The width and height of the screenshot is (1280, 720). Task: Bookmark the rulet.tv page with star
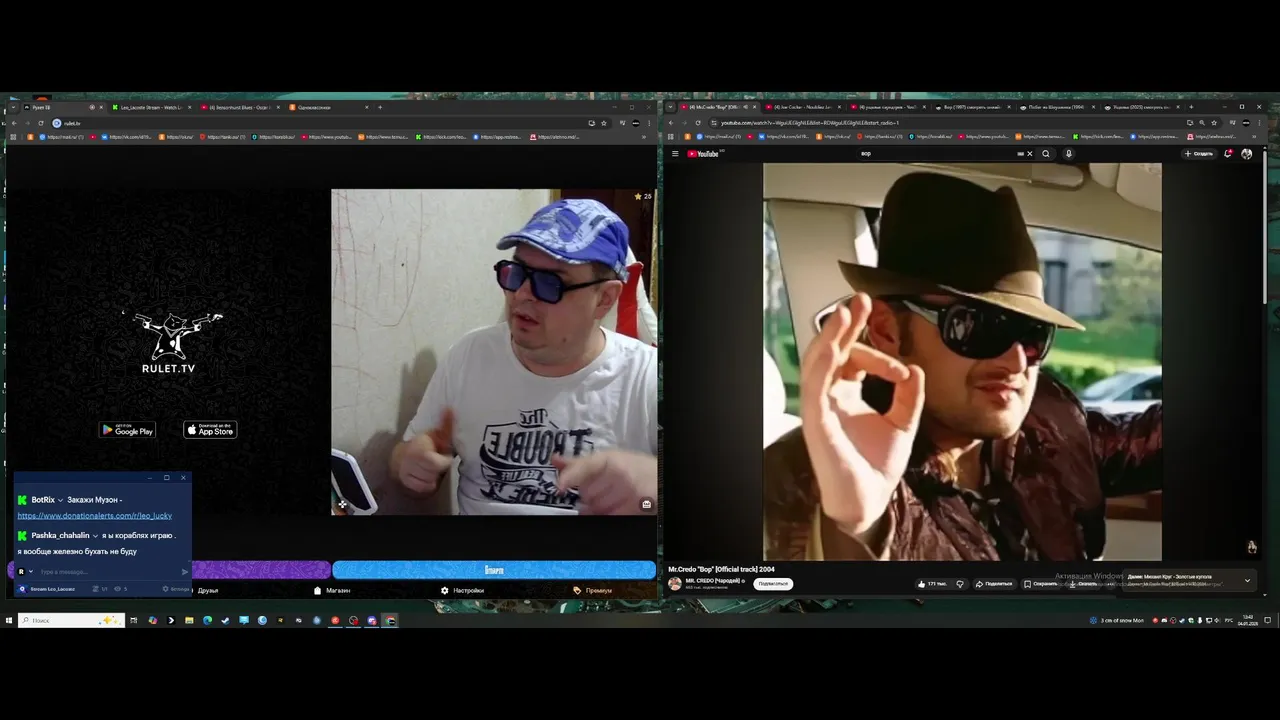603,123
